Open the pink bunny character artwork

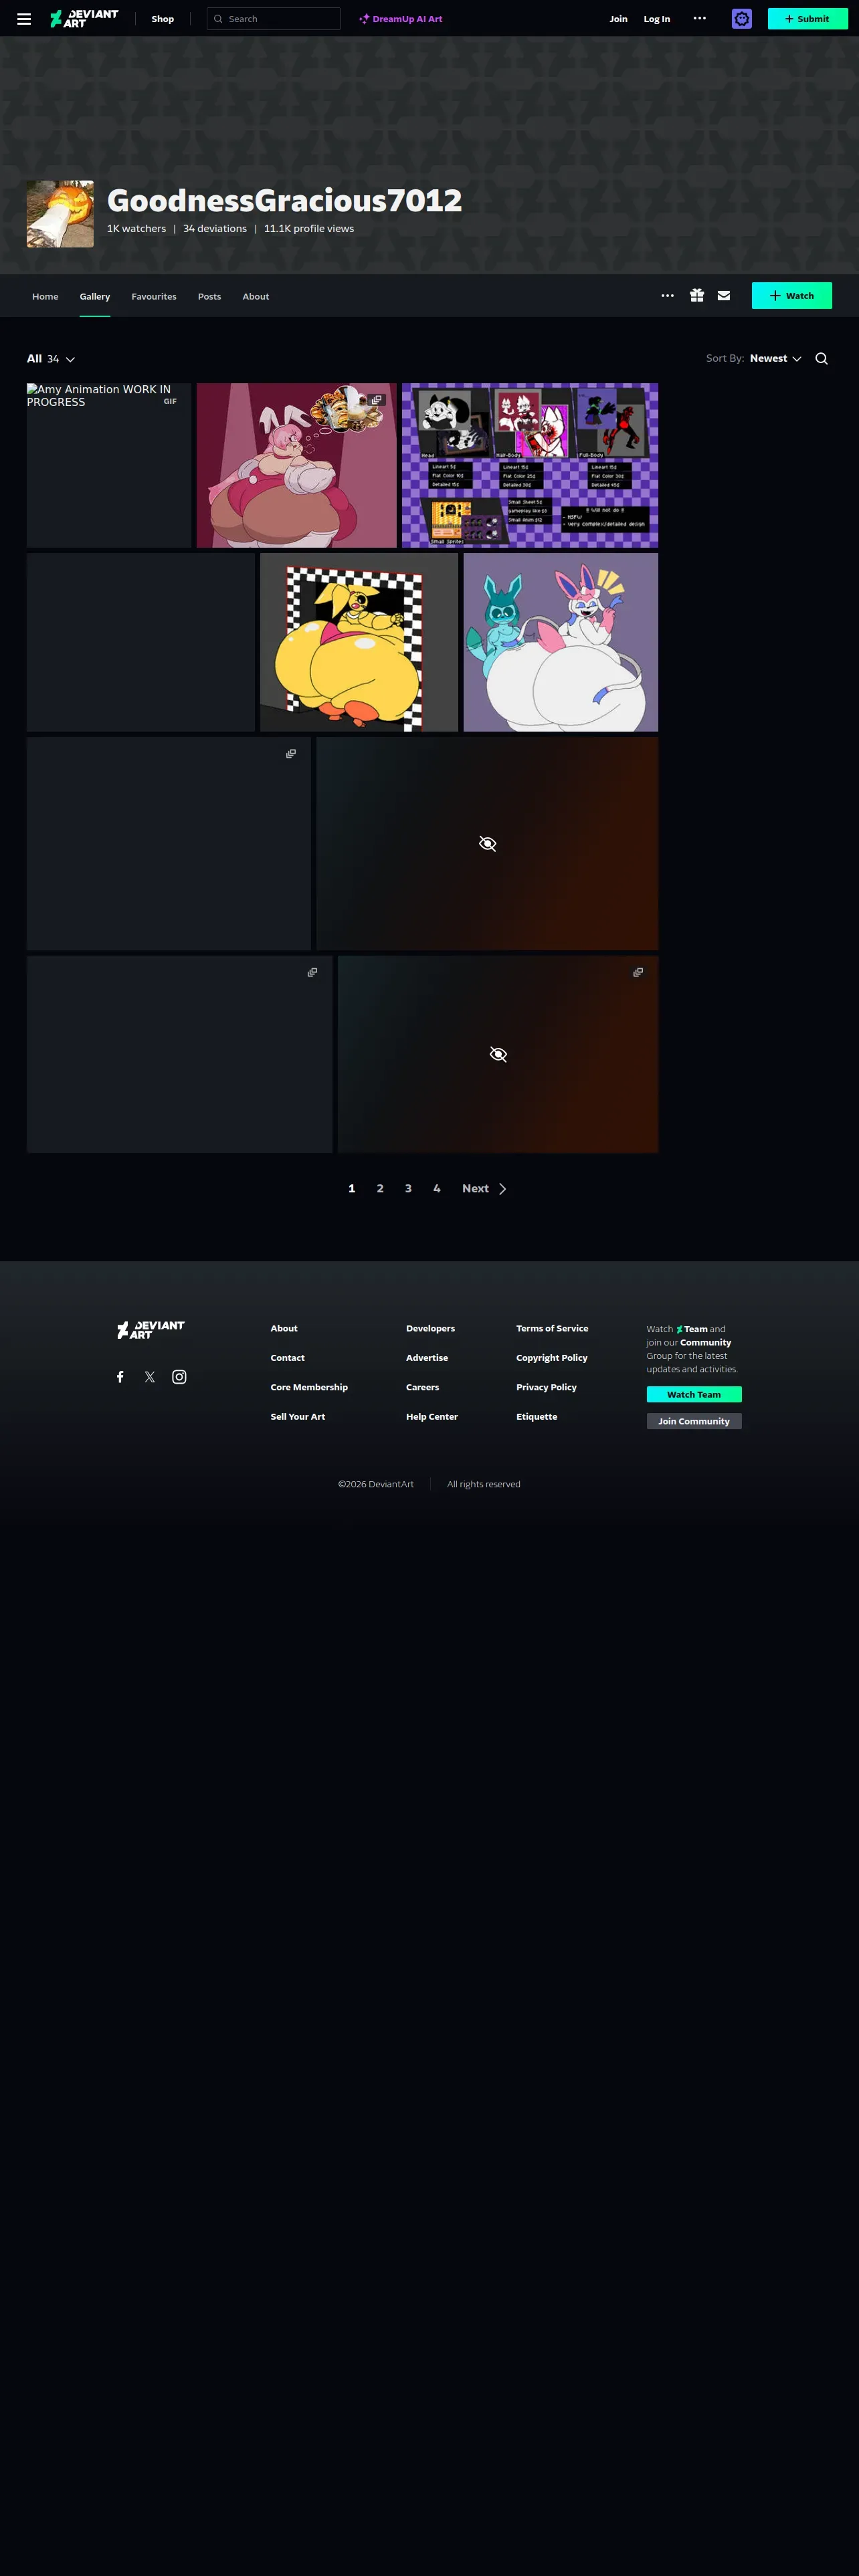click(296, 465)
